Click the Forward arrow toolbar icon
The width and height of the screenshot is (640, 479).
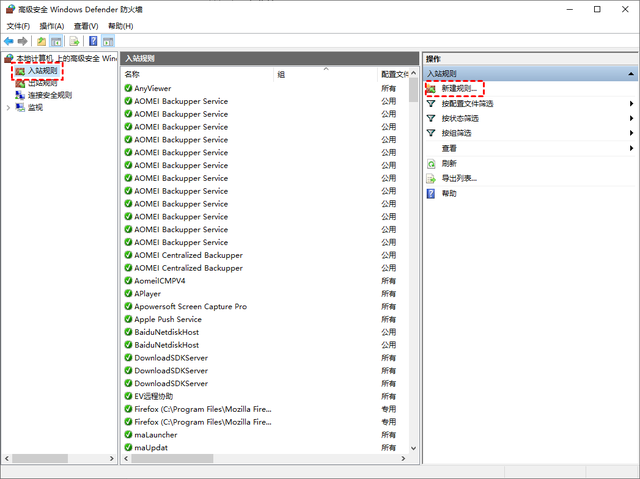(22, 41)
